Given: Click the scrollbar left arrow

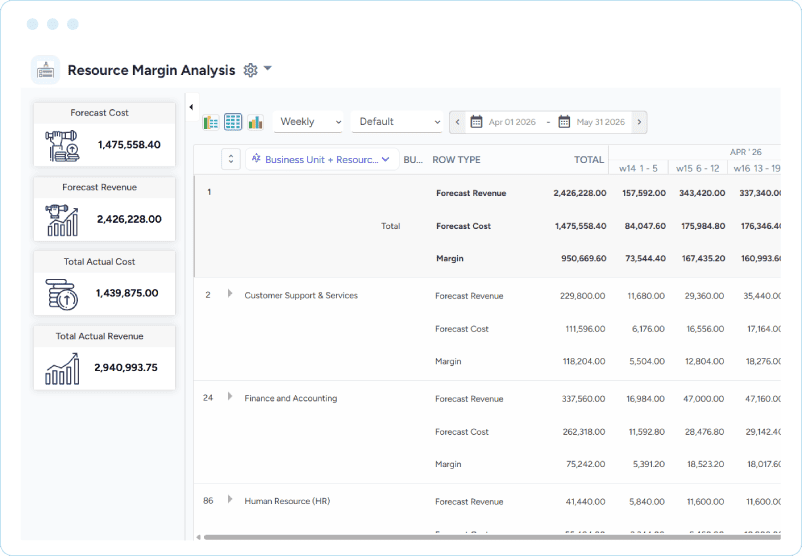Looking at the screenshot, I should point(198,537).
